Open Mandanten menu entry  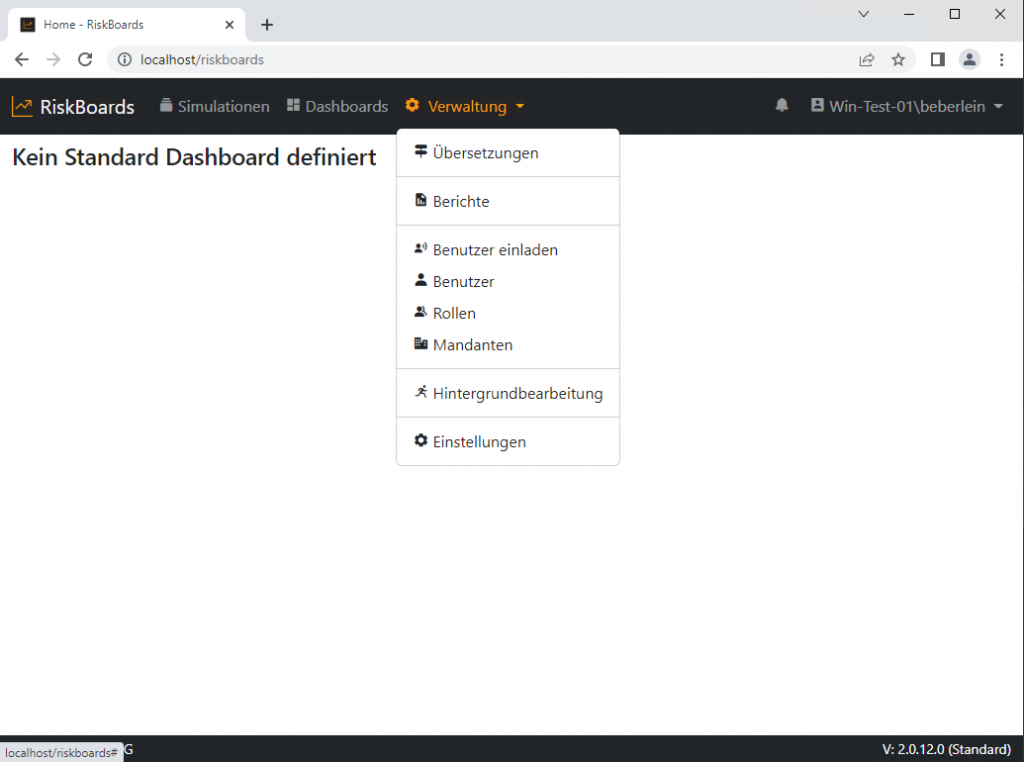[x=507, y=345]
